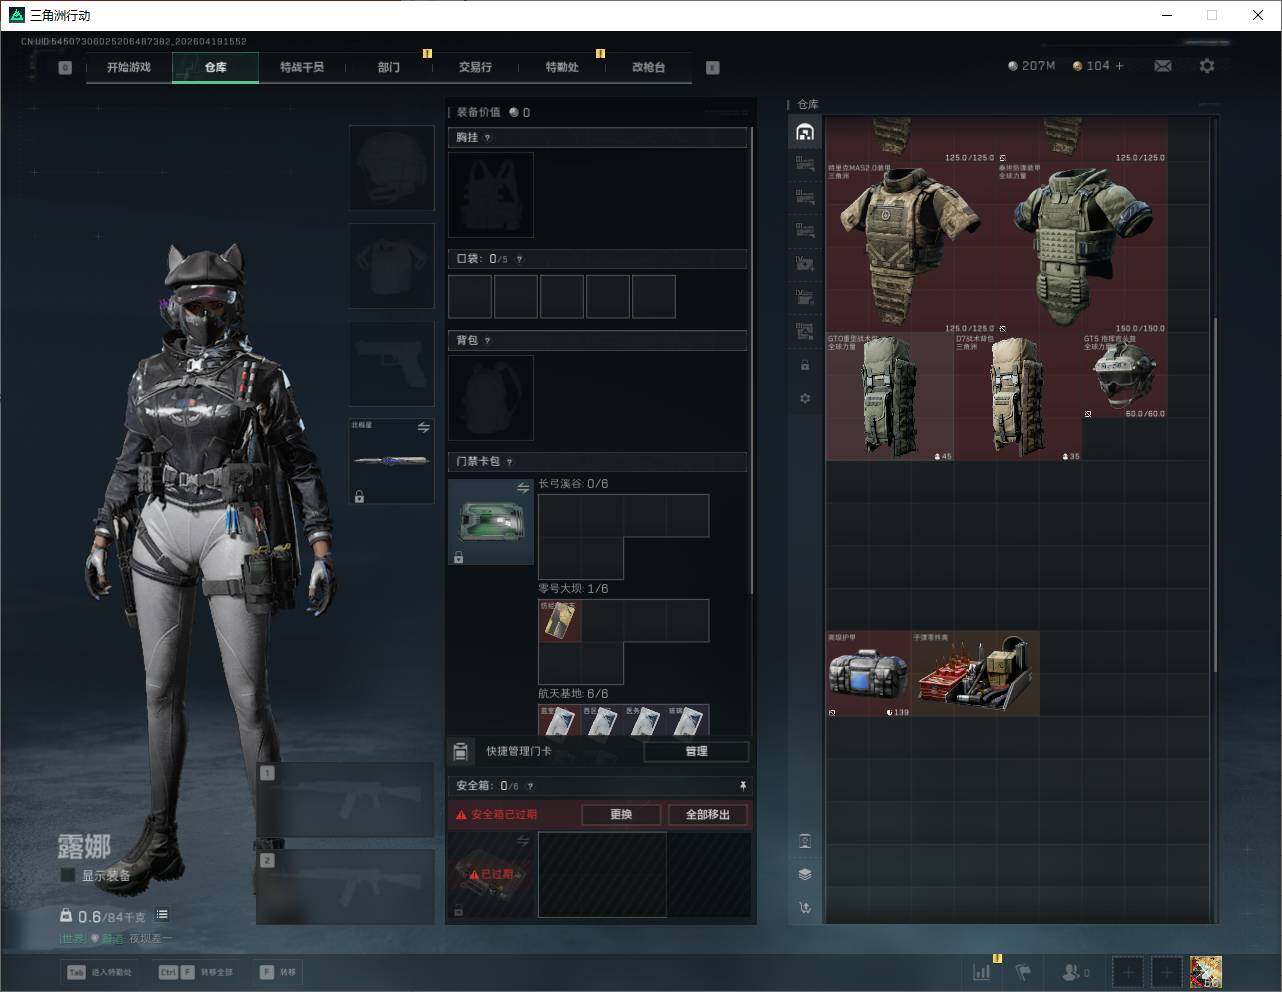Open the main warehouse tab icon
Viewport: 1282px width, 992px height.
tap(805, 132)
